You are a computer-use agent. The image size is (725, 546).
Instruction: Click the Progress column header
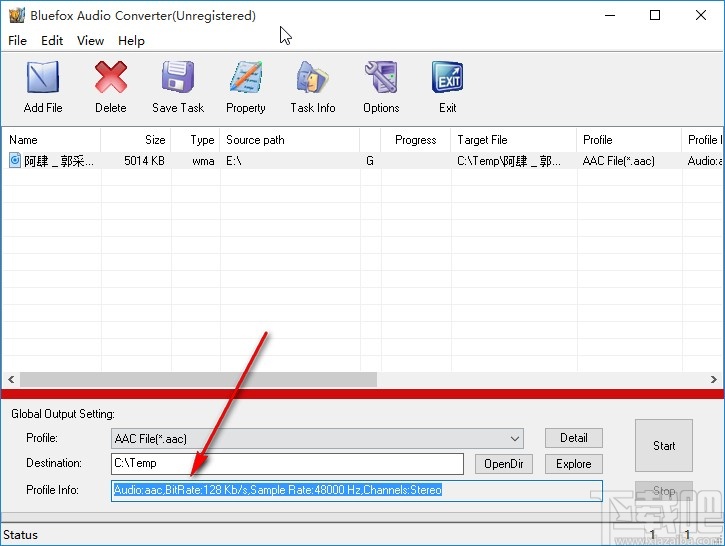pos(415,140)
